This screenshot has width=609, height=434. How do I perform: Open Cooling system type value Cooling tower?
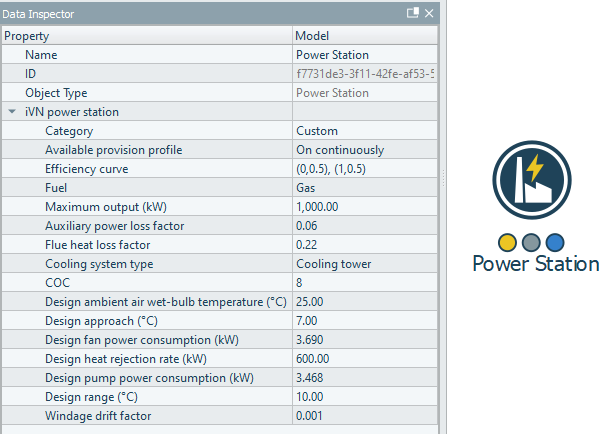click(365, 264)
